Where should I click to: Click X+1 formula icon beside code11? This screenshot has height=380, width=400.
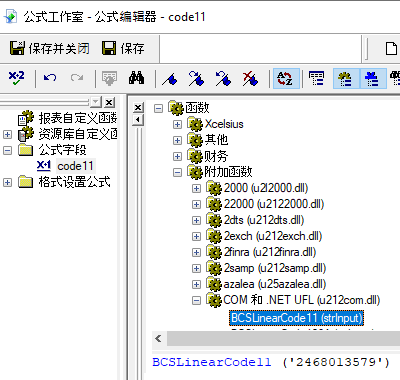click(x=44, y=166)
